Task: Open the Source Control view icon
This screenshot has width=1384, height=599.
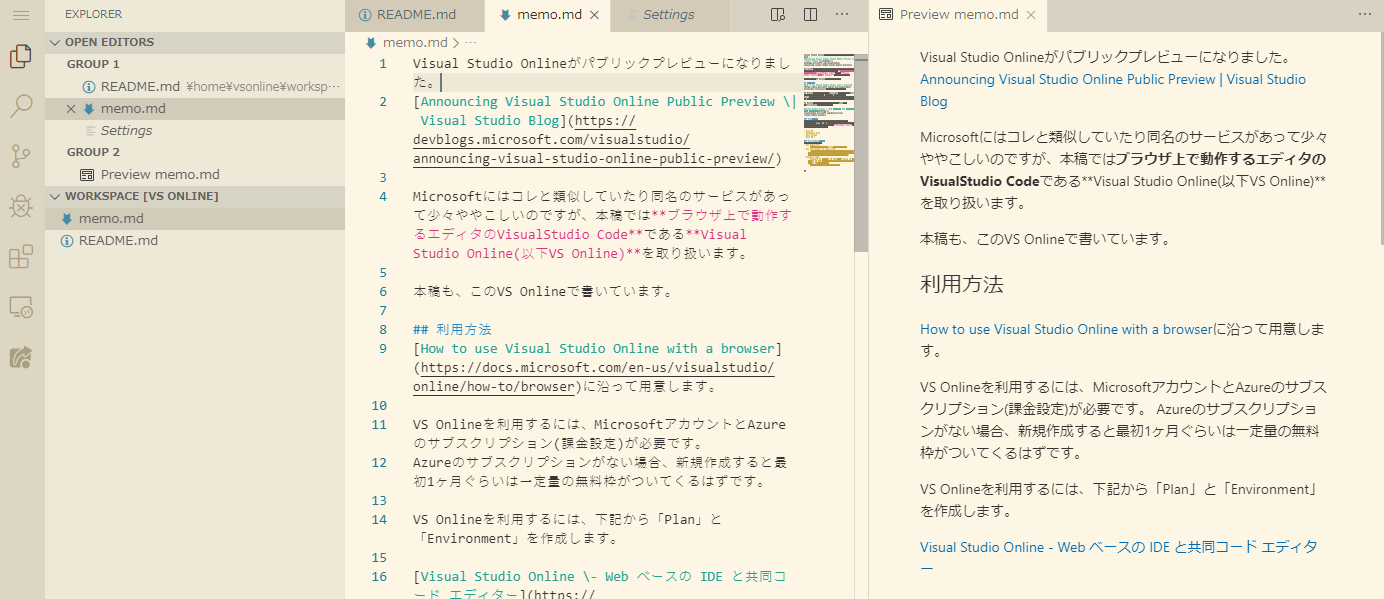Action: pyautogui.click(x=21, y=156)
